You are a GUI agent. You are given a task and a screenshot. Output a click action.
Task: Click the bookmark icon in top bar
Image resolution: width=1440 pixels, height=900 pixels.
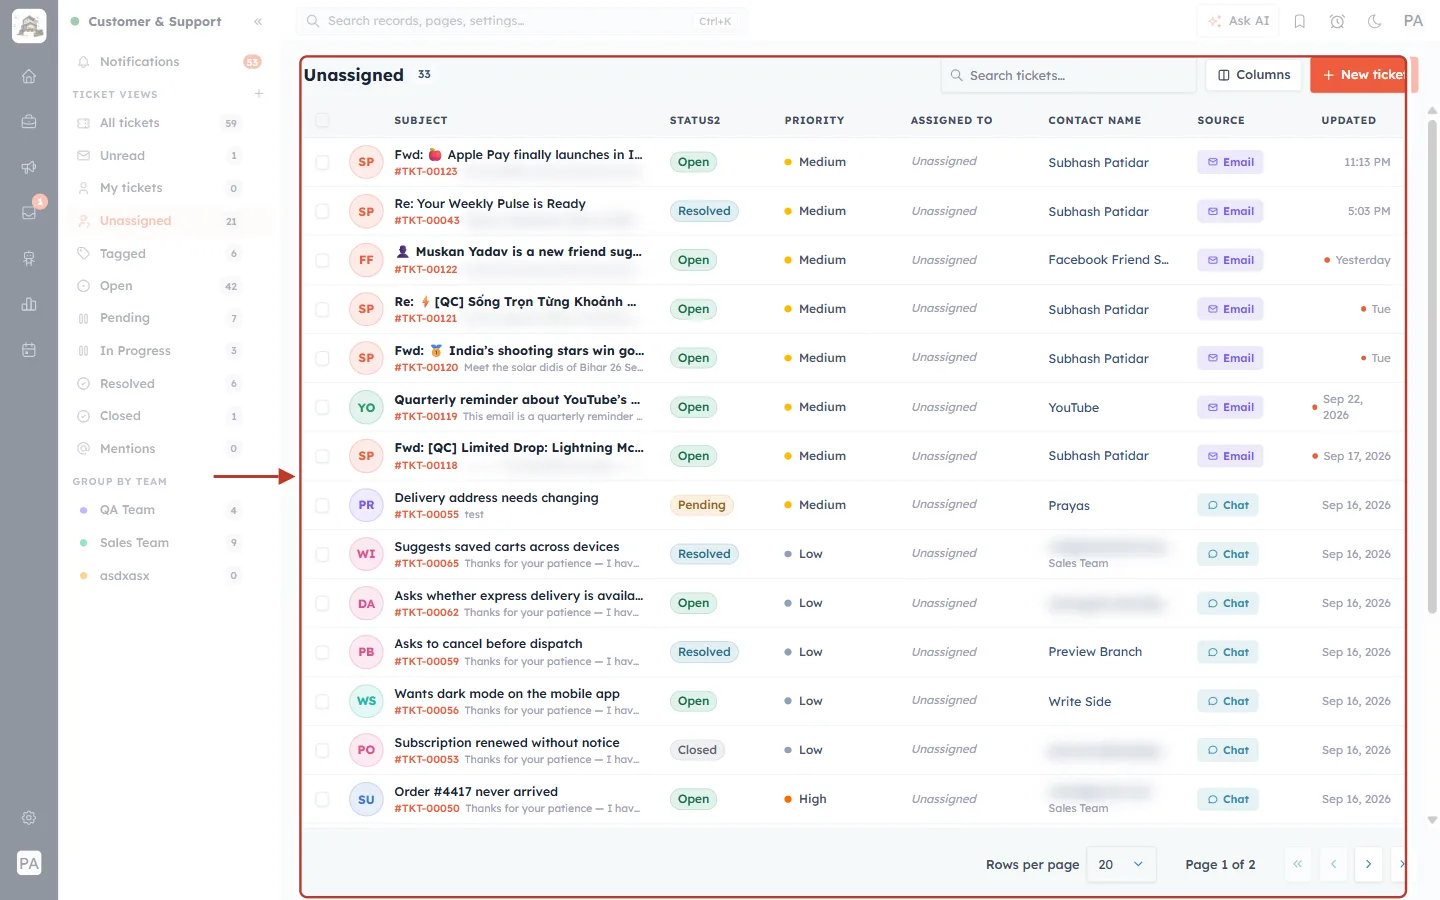tap(1300, 21)
